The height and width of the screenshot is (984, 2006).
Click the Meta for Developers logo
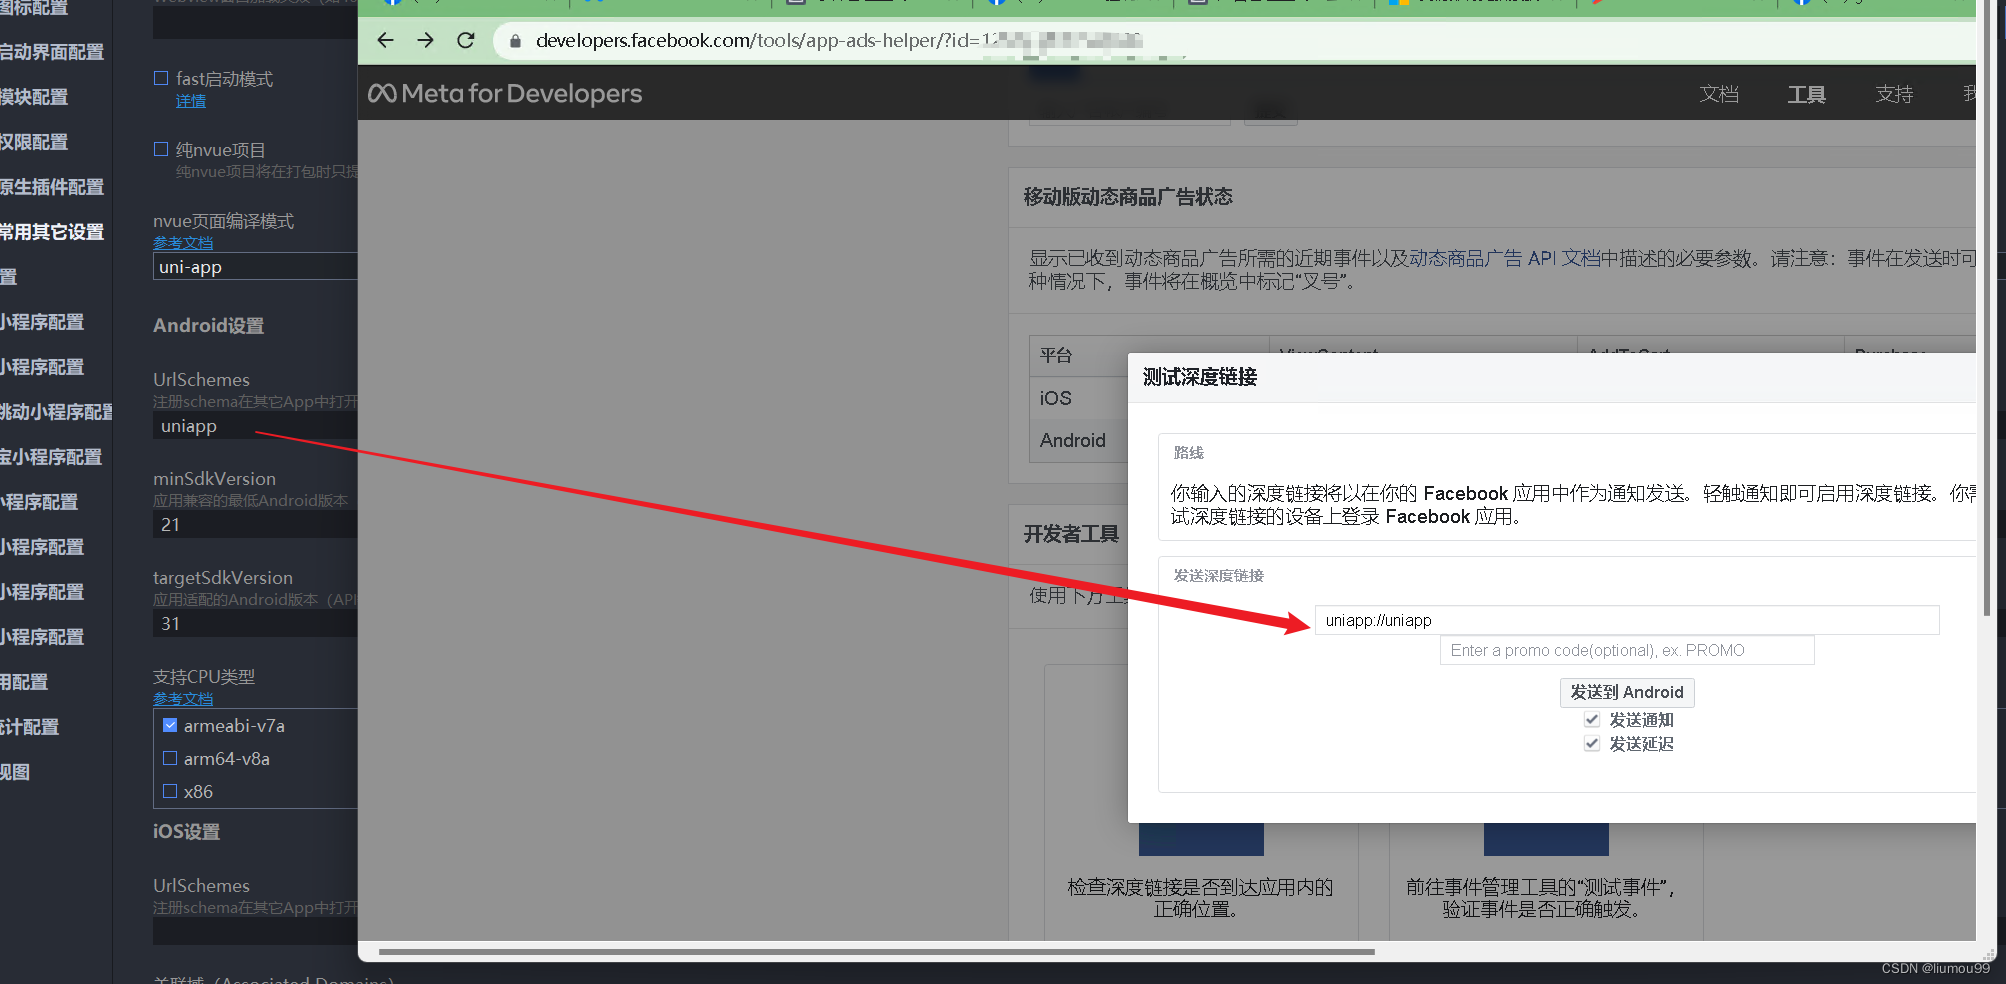coord(505,93)
